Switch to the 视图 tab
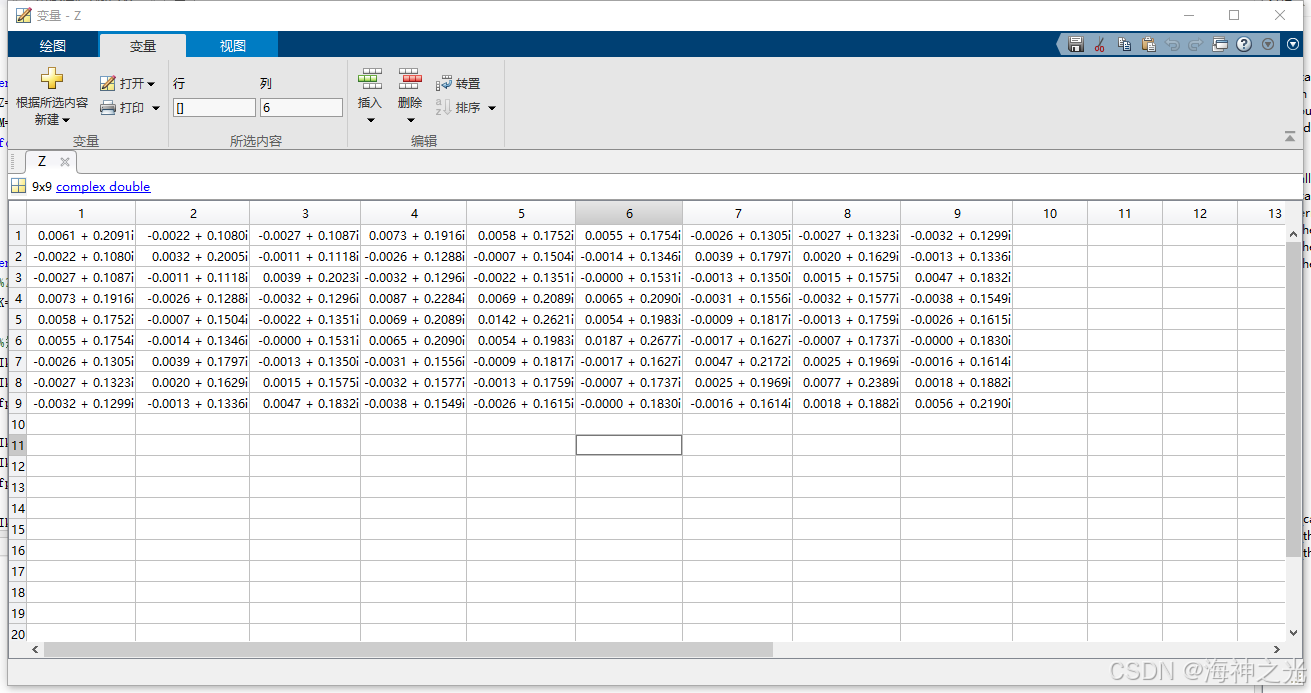The height and width of the screenshot is (693, 1311). click(x=233, y=46)
